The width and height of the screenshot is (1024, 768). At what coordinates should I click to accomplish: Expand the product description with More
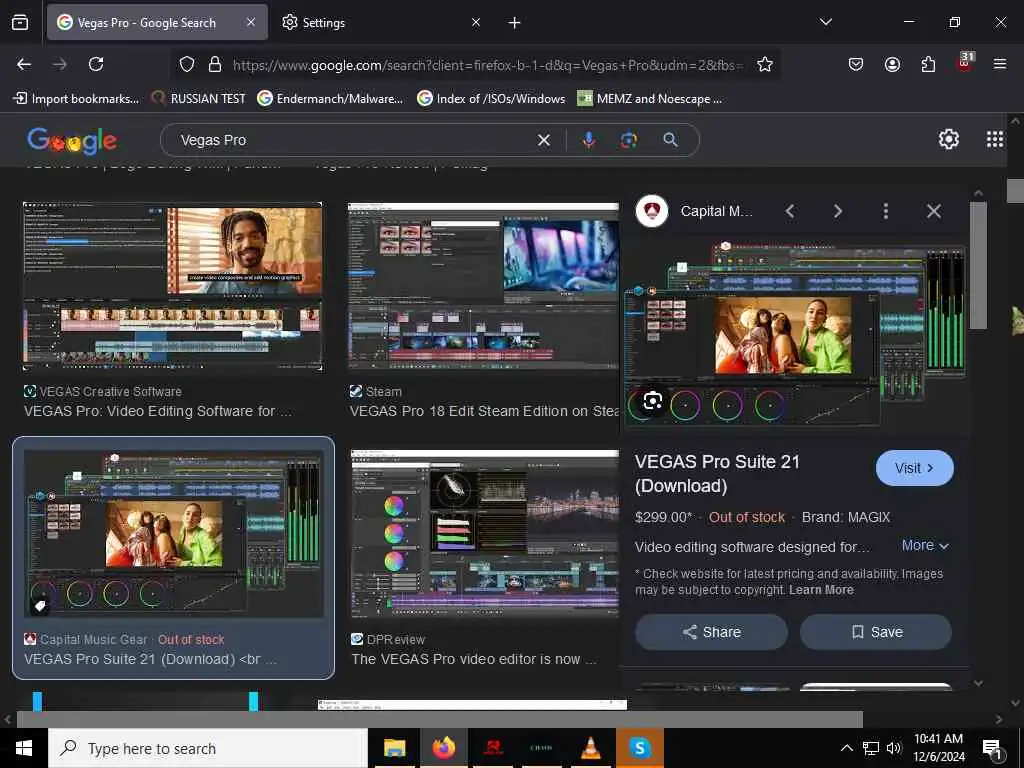[925, 545]
